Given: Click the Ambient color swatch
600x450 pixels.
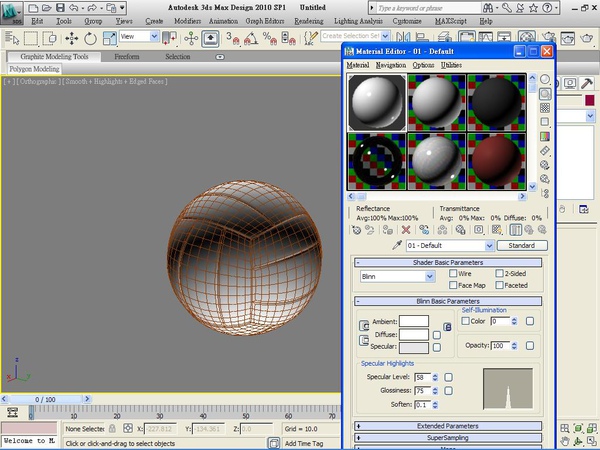Looking at the screenshot, I should [x=414, y=321].
